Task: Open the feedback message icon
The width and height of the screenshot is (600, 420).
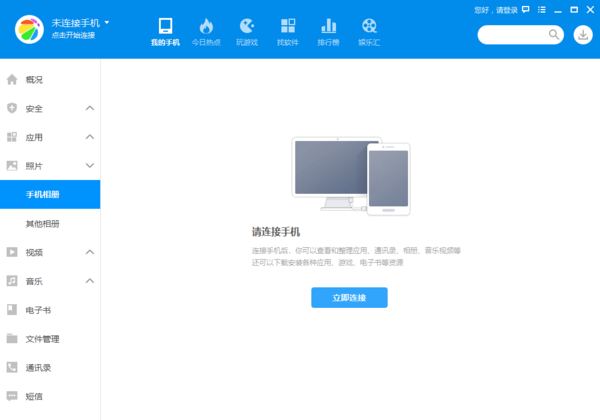Action: pyautogui.click(x=526, y=10)
